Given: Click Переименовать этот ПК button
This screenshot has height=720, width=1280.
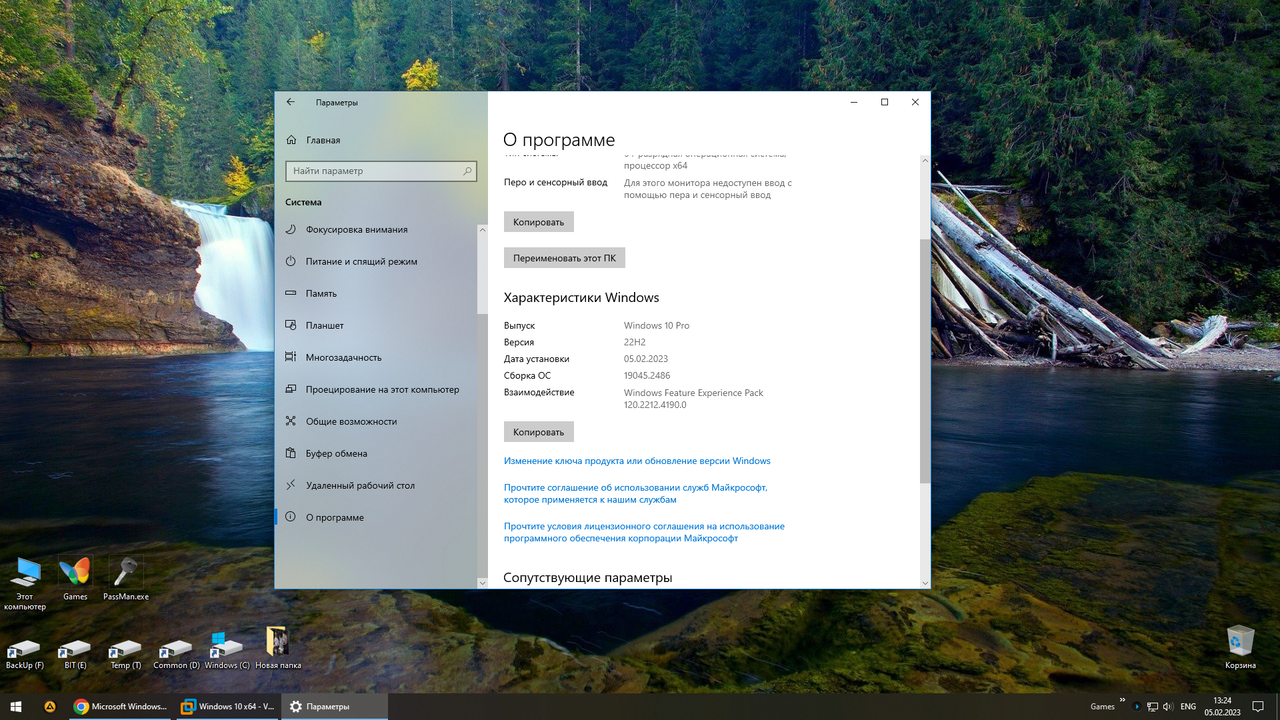Looking at the screenshot, I should [x=564, y=258].
